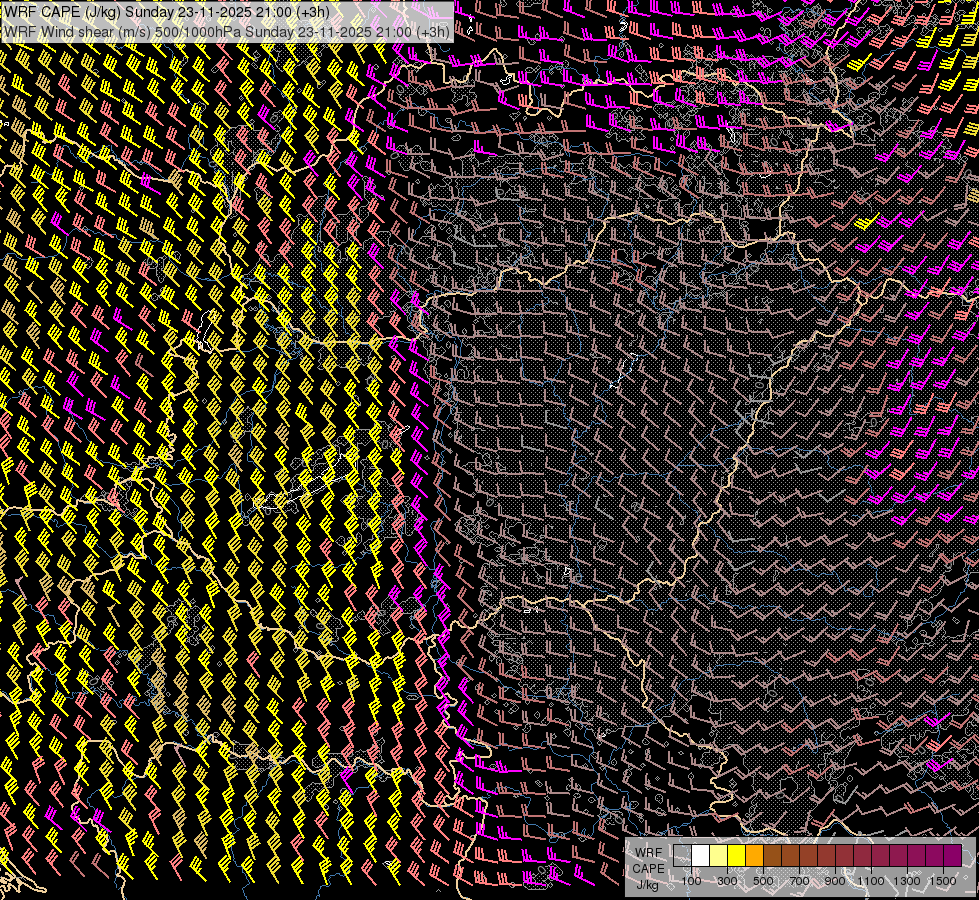Viewport: 979px width, 900px height.
Task: Click the white swatch in CAPE legend
Action: [700, 855]
